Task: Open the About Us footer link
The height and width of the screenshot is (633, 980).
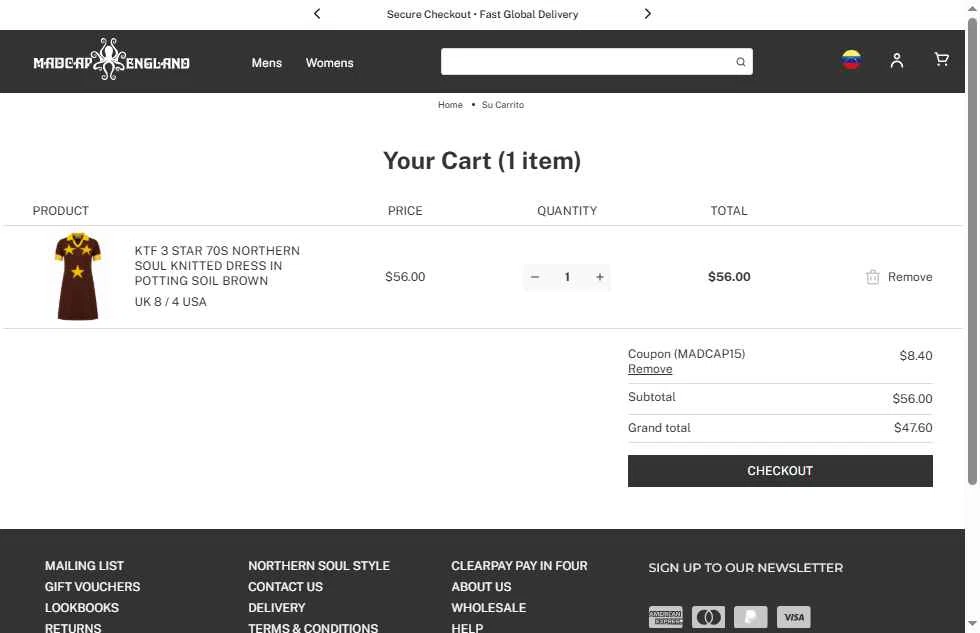Action: [x=481, y=587]
